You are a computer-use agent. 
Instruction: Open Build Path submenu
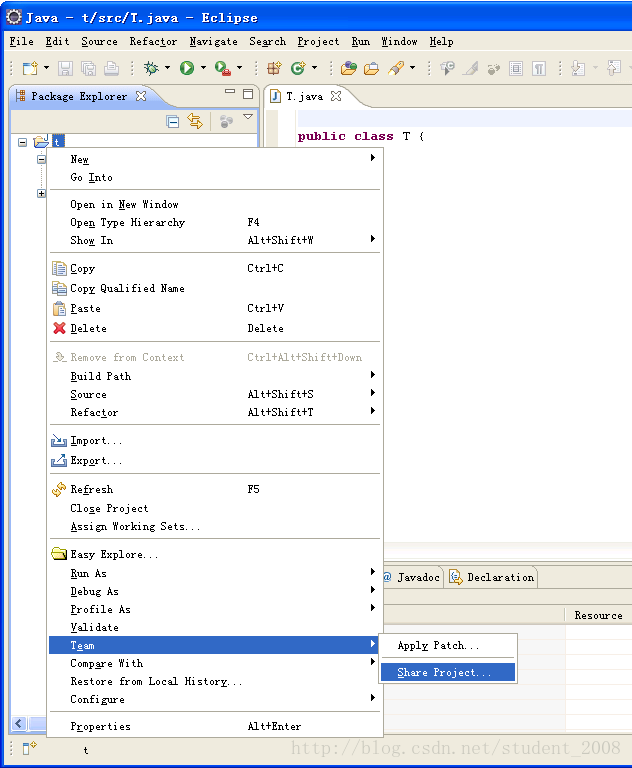click(215, 376)
